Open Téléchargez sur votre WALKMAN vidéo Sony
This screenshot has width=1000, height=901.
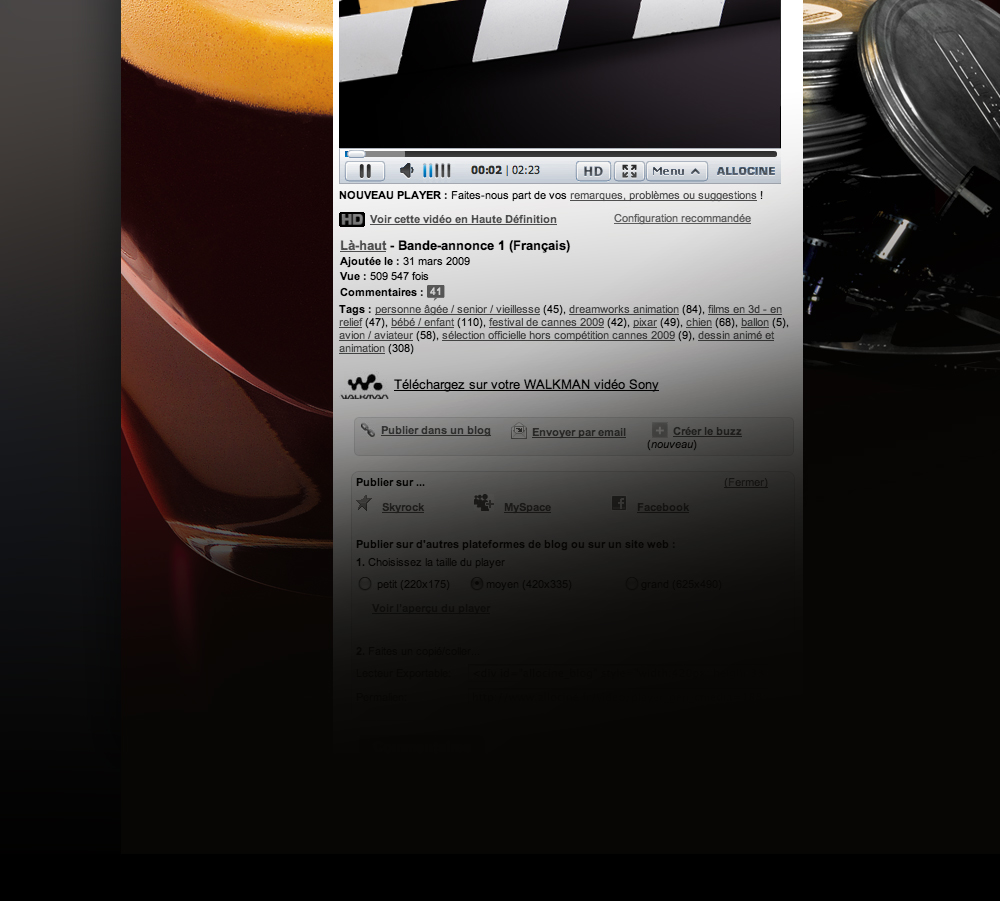coord(526,385)
